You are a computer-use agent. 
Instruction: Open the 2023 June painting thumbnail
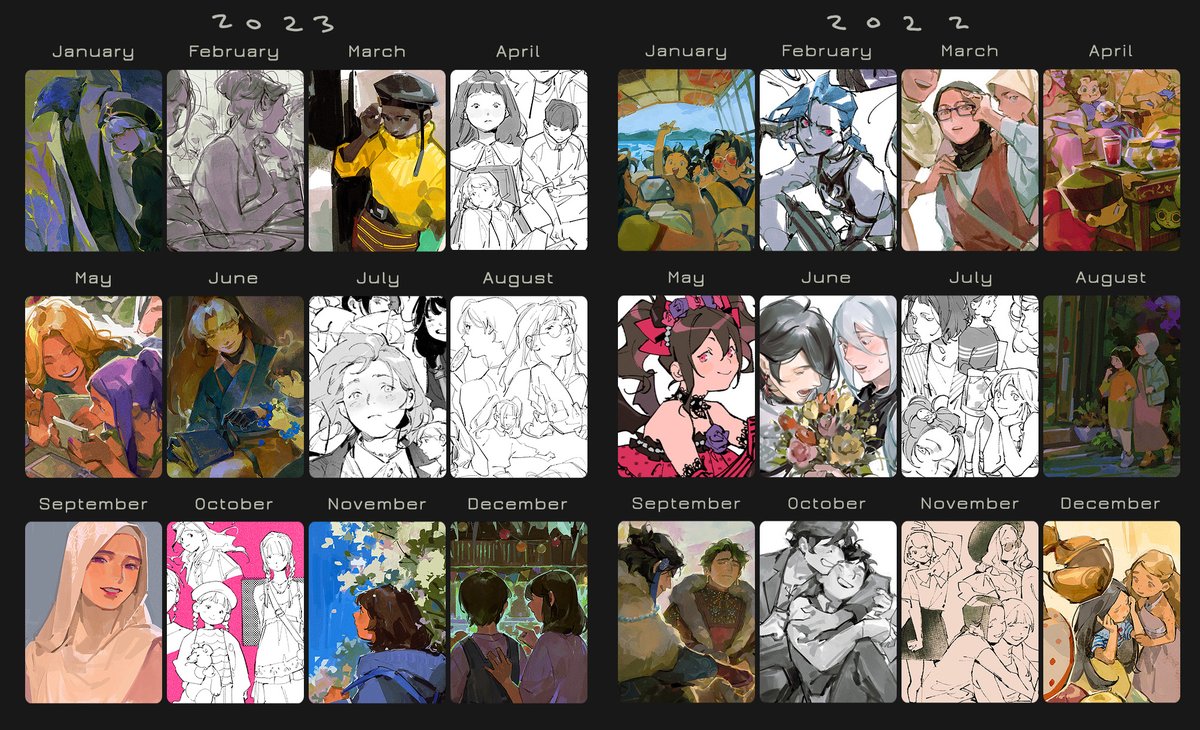pyautogui.click(x=235, y=387)
